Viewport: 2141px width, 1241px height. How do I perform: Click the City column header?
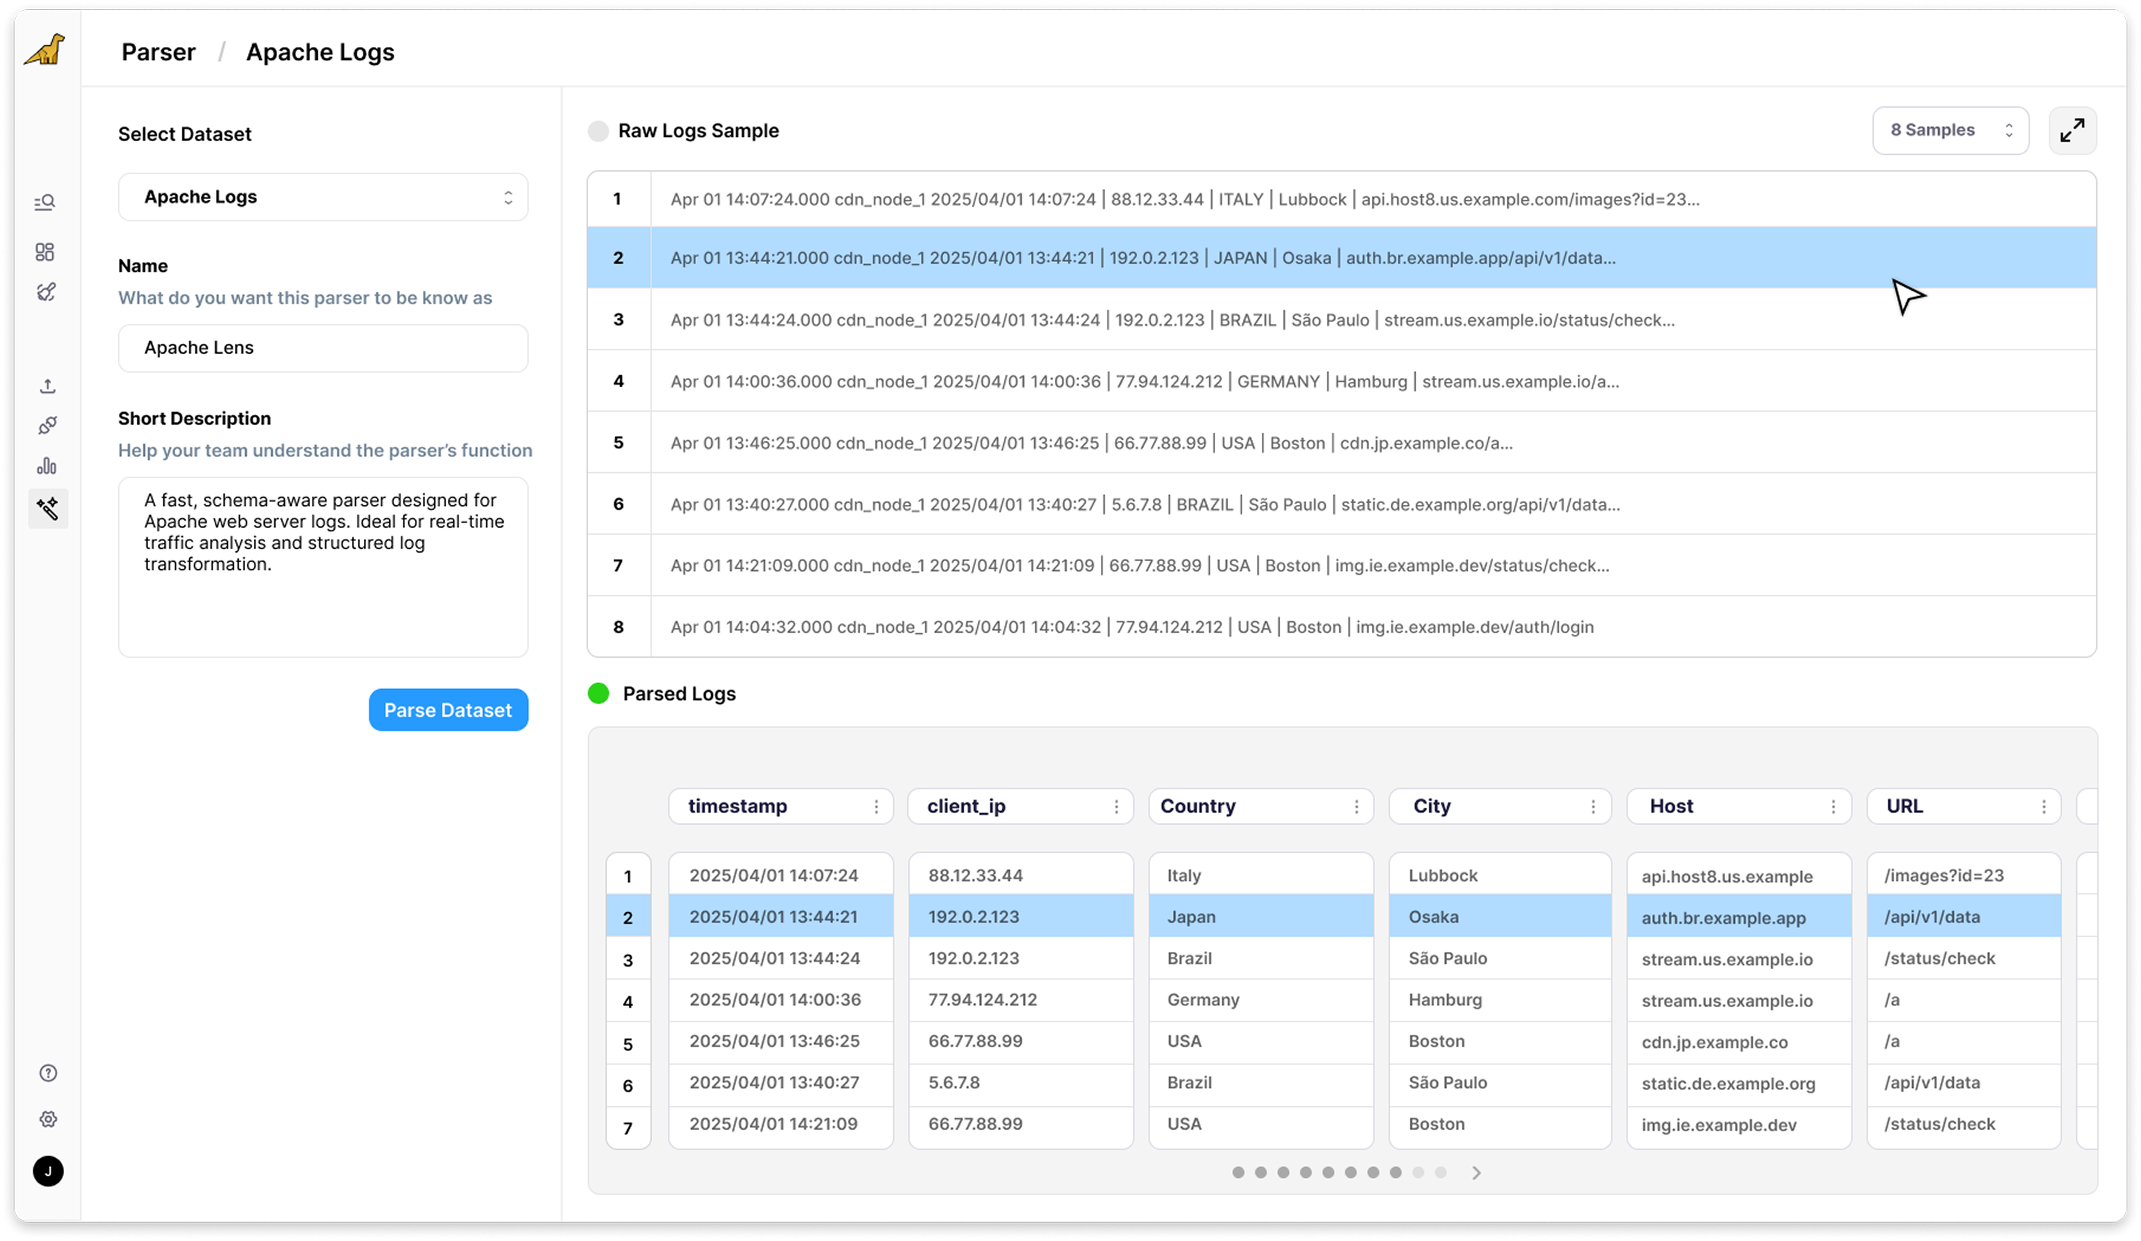[1500, 806]
